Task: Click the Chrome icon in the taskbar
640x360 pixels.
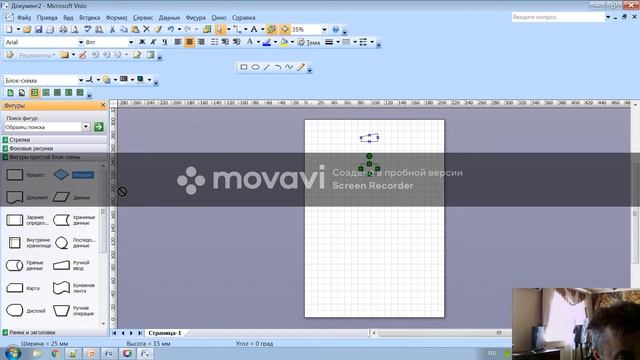Action: click(x=56, y=353)
